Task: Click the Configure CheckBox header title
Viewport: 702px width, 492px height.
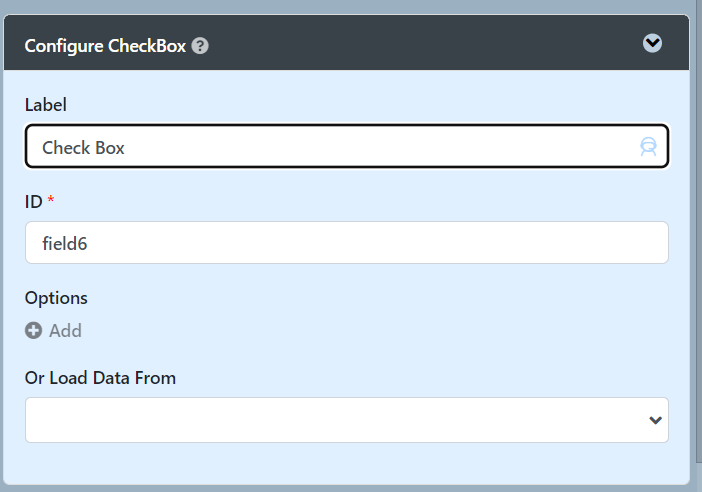Action: [x=105, y=46]
